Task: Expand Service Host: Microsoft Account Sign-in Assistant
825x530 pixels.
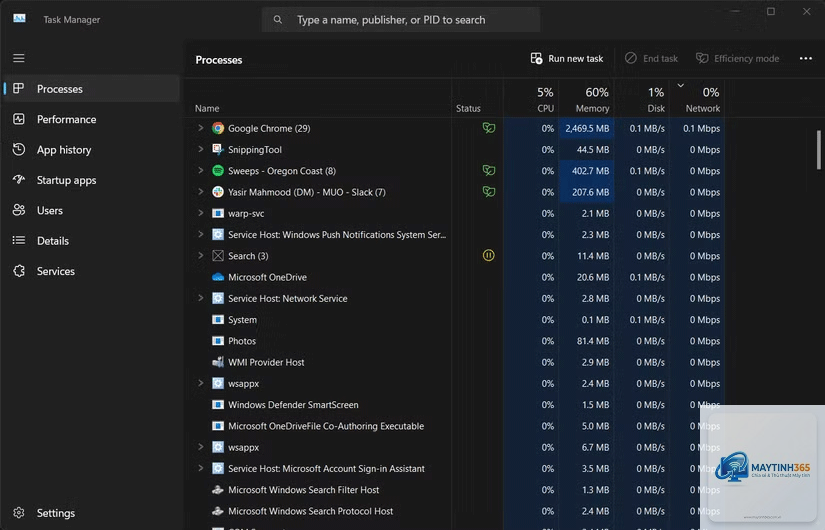Action: (x=200, y=468)
